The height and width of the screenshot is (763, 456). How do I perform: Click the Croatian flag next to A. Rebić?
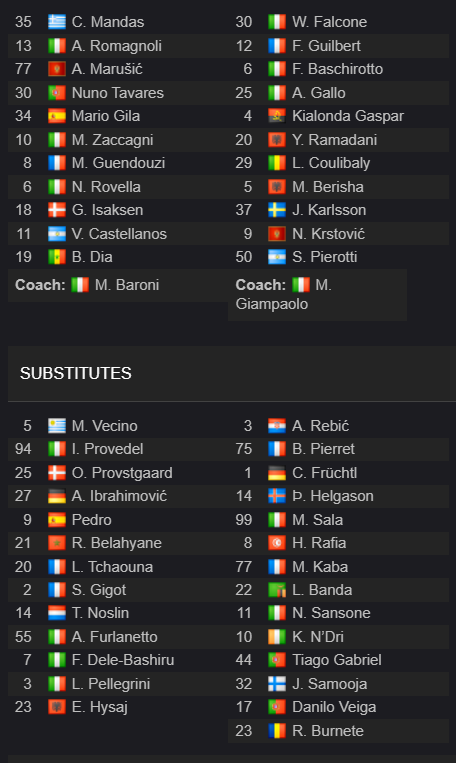coord(277,426)
